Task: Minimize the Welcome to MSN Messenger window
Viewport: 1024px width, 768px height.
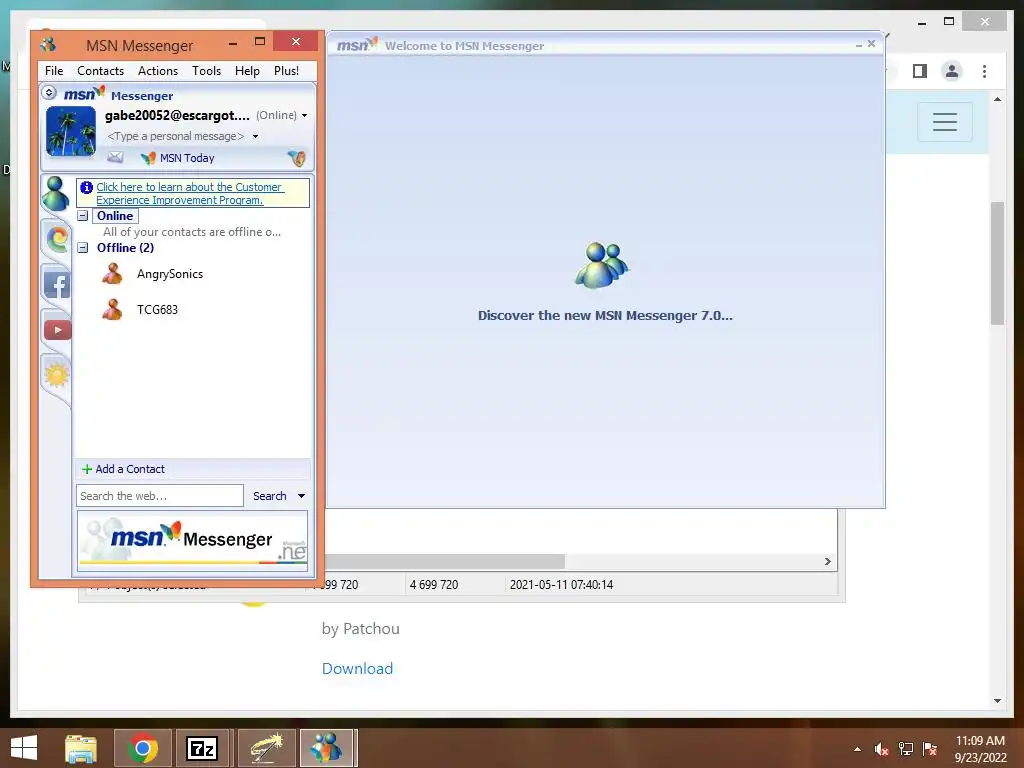Action: (x=859, y=44)
